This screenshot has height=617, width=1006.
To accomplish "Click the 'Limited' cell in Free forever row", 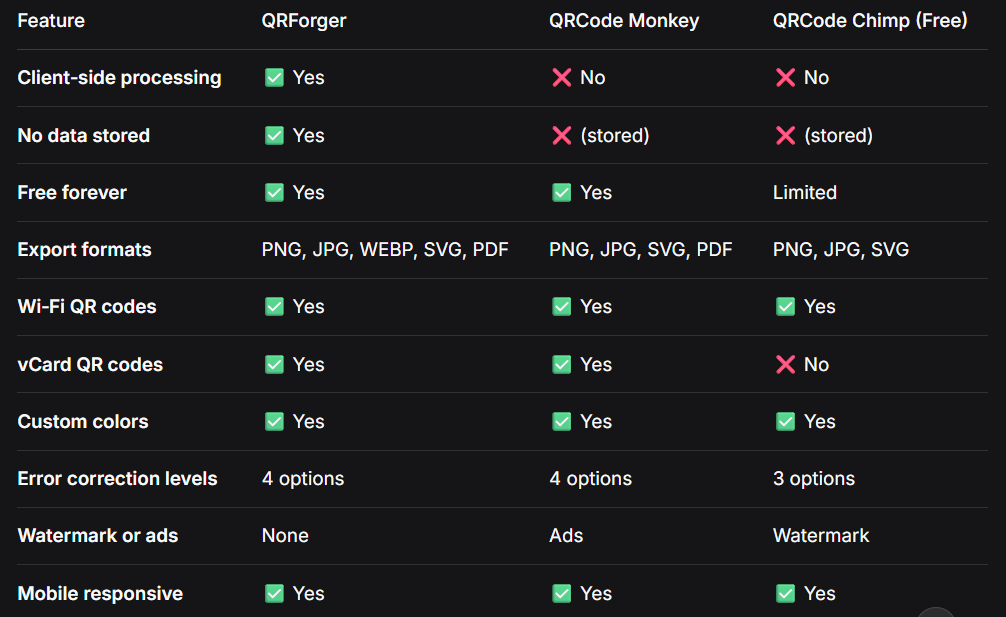I will (x=805, y=192).
